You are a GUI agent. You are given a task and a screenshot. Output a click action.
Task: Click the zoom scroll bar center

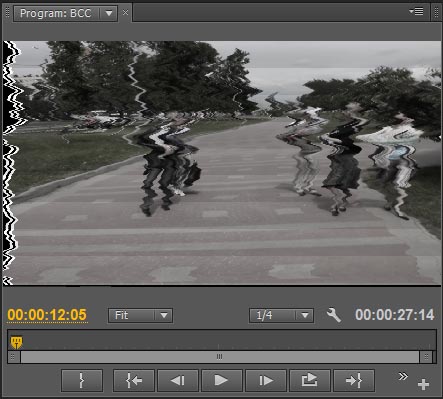click(x=219, y=357)
